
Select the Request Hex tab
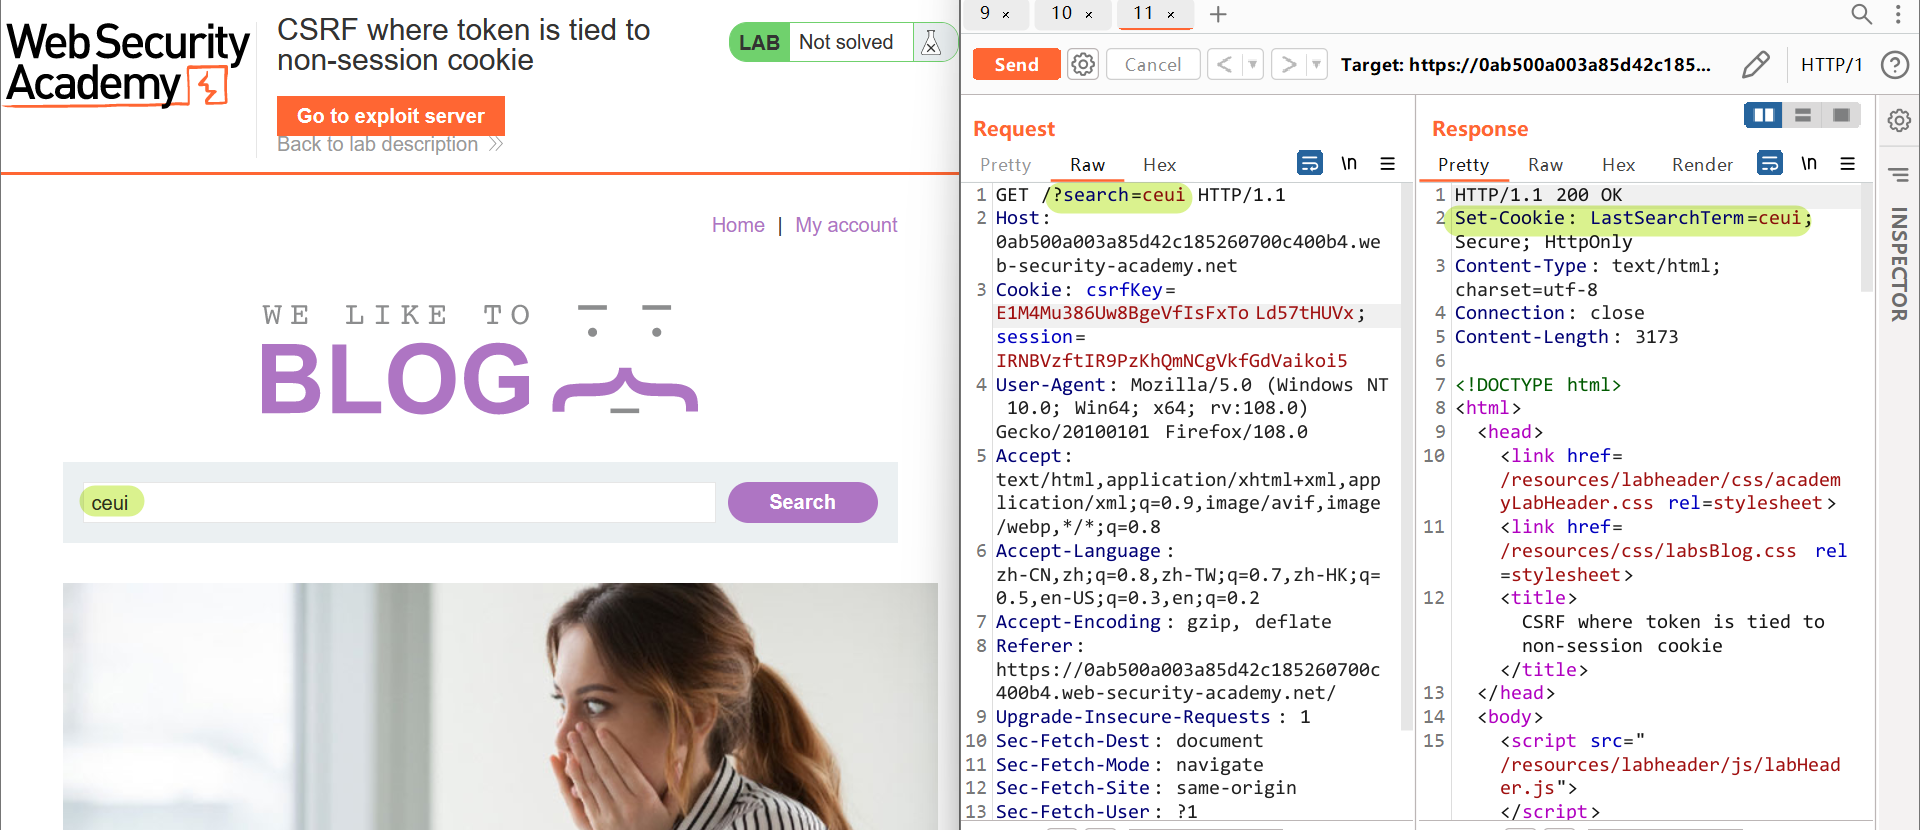(1159, 165)
